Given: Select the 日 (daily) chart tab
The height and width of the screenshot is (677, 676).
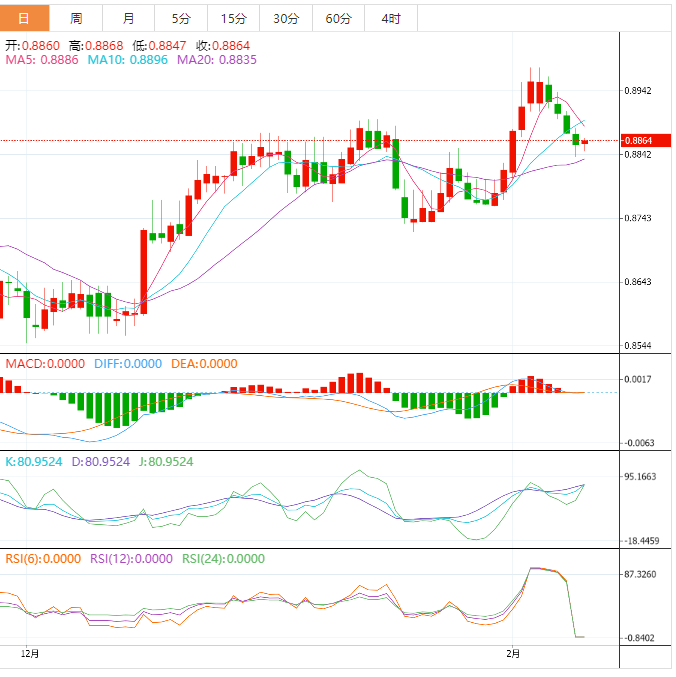Looking at the screenshot, I should pyautogui.click(x=24, y=18).
